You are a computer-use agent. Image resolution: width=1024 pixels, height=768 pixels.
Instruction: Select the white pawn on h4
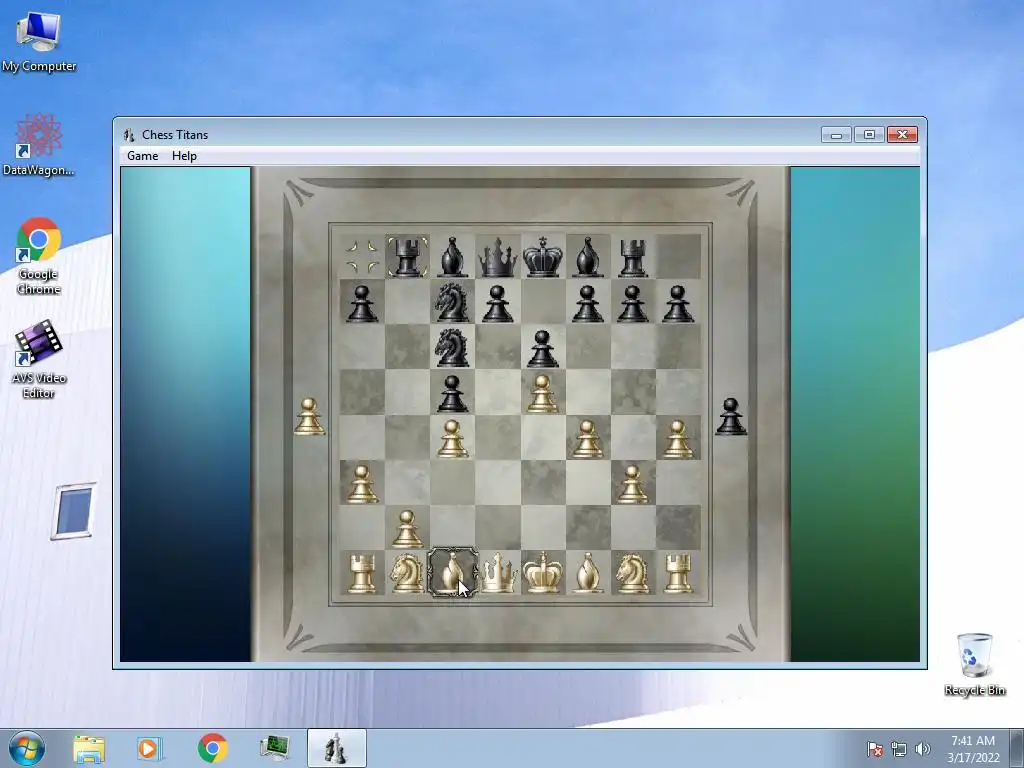678,438
